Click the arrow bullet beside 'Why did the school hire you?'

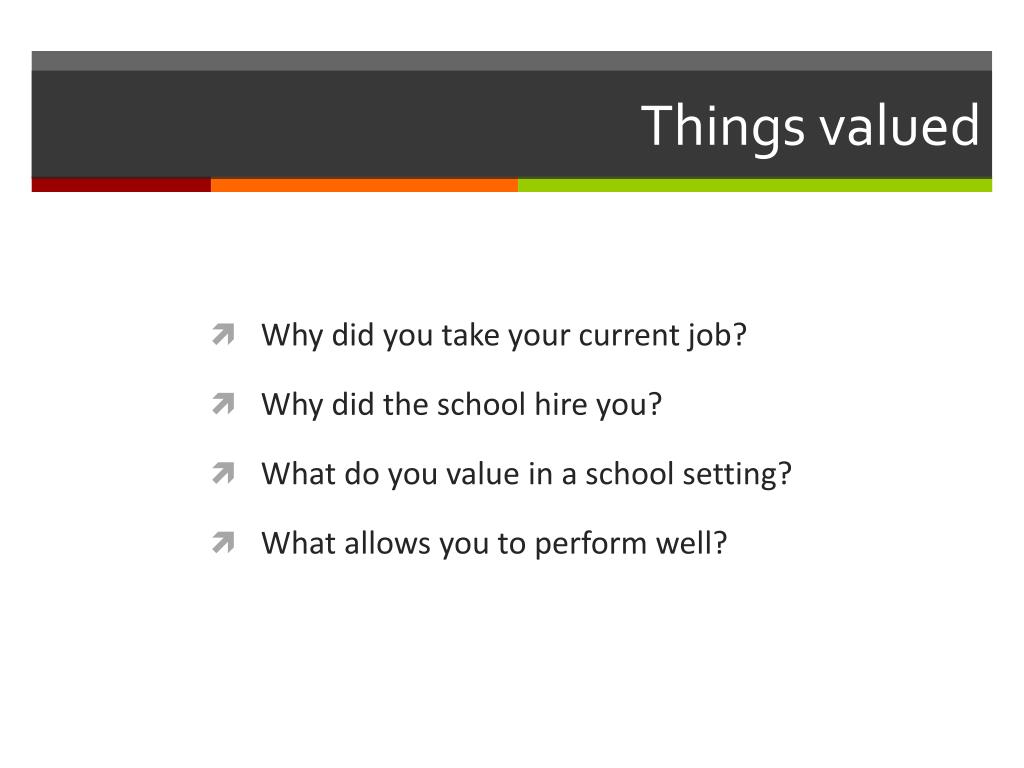coord(223,405)
